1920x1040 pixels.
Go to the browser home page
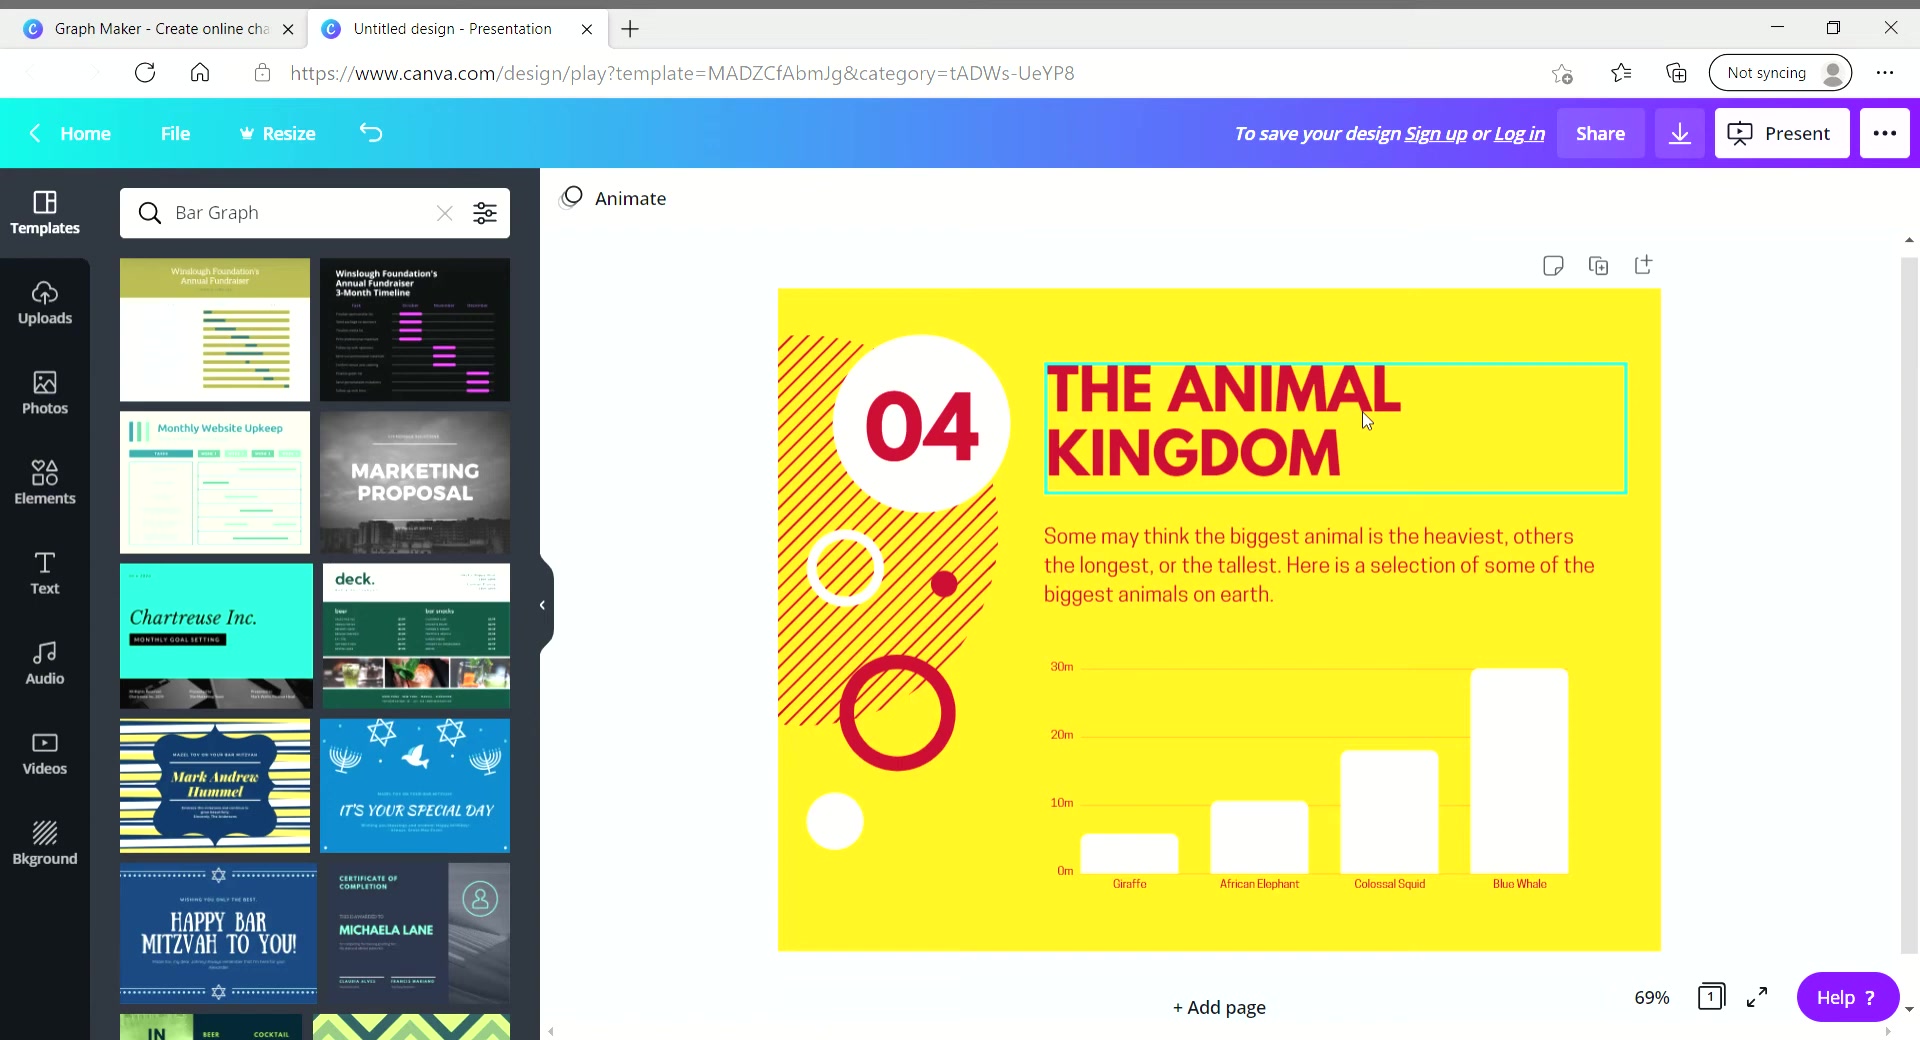[x=200, y=73]
